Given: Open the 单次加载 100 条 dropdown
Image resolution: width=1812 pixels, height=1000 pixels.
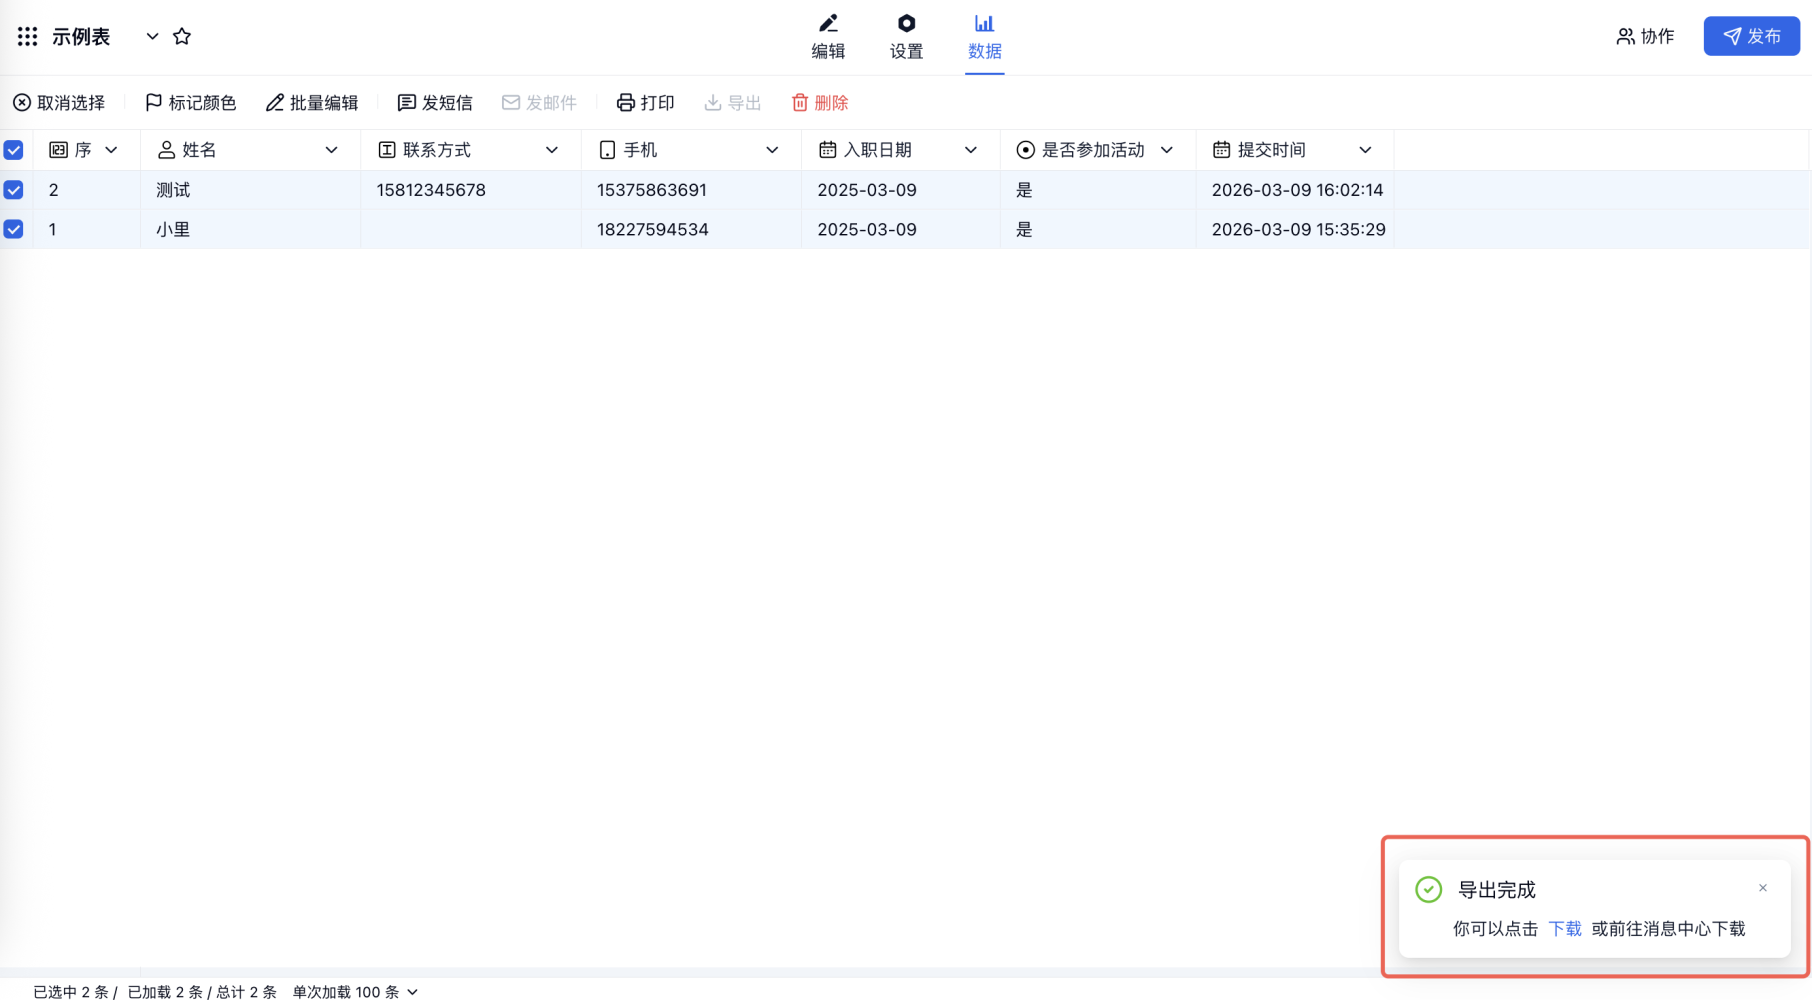Looking at the screenshot, I should [355, 992].
